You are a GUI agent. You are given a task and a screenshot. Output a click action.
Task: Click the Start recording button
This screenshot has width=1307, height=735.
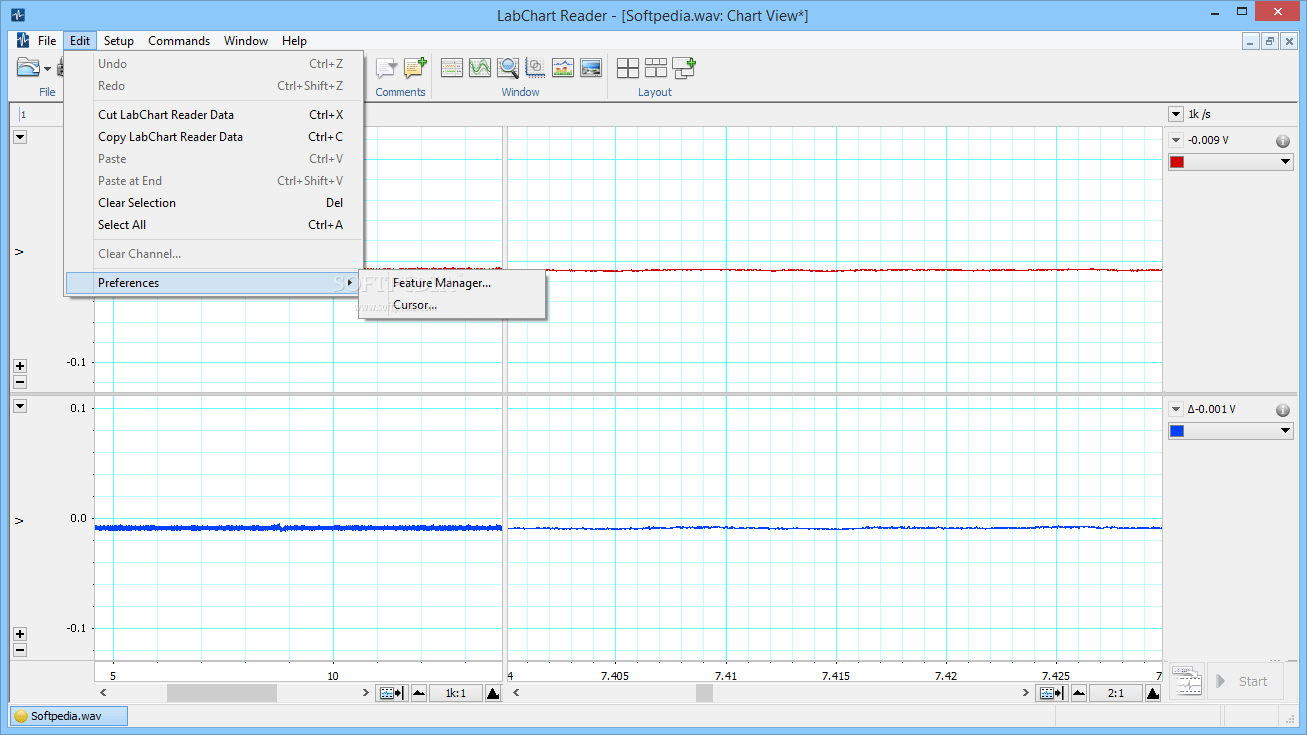[1244, 681]
